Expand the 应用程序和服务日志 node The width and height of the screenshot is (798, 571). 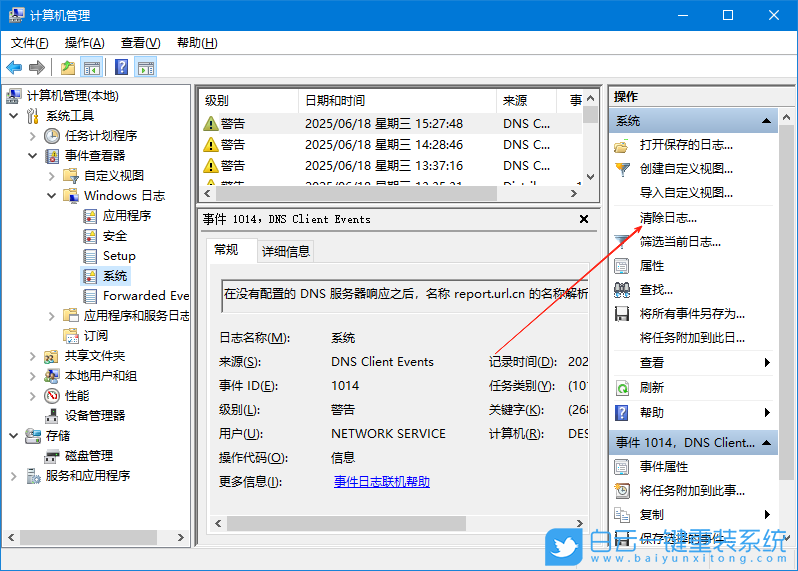tap(51, 316)
